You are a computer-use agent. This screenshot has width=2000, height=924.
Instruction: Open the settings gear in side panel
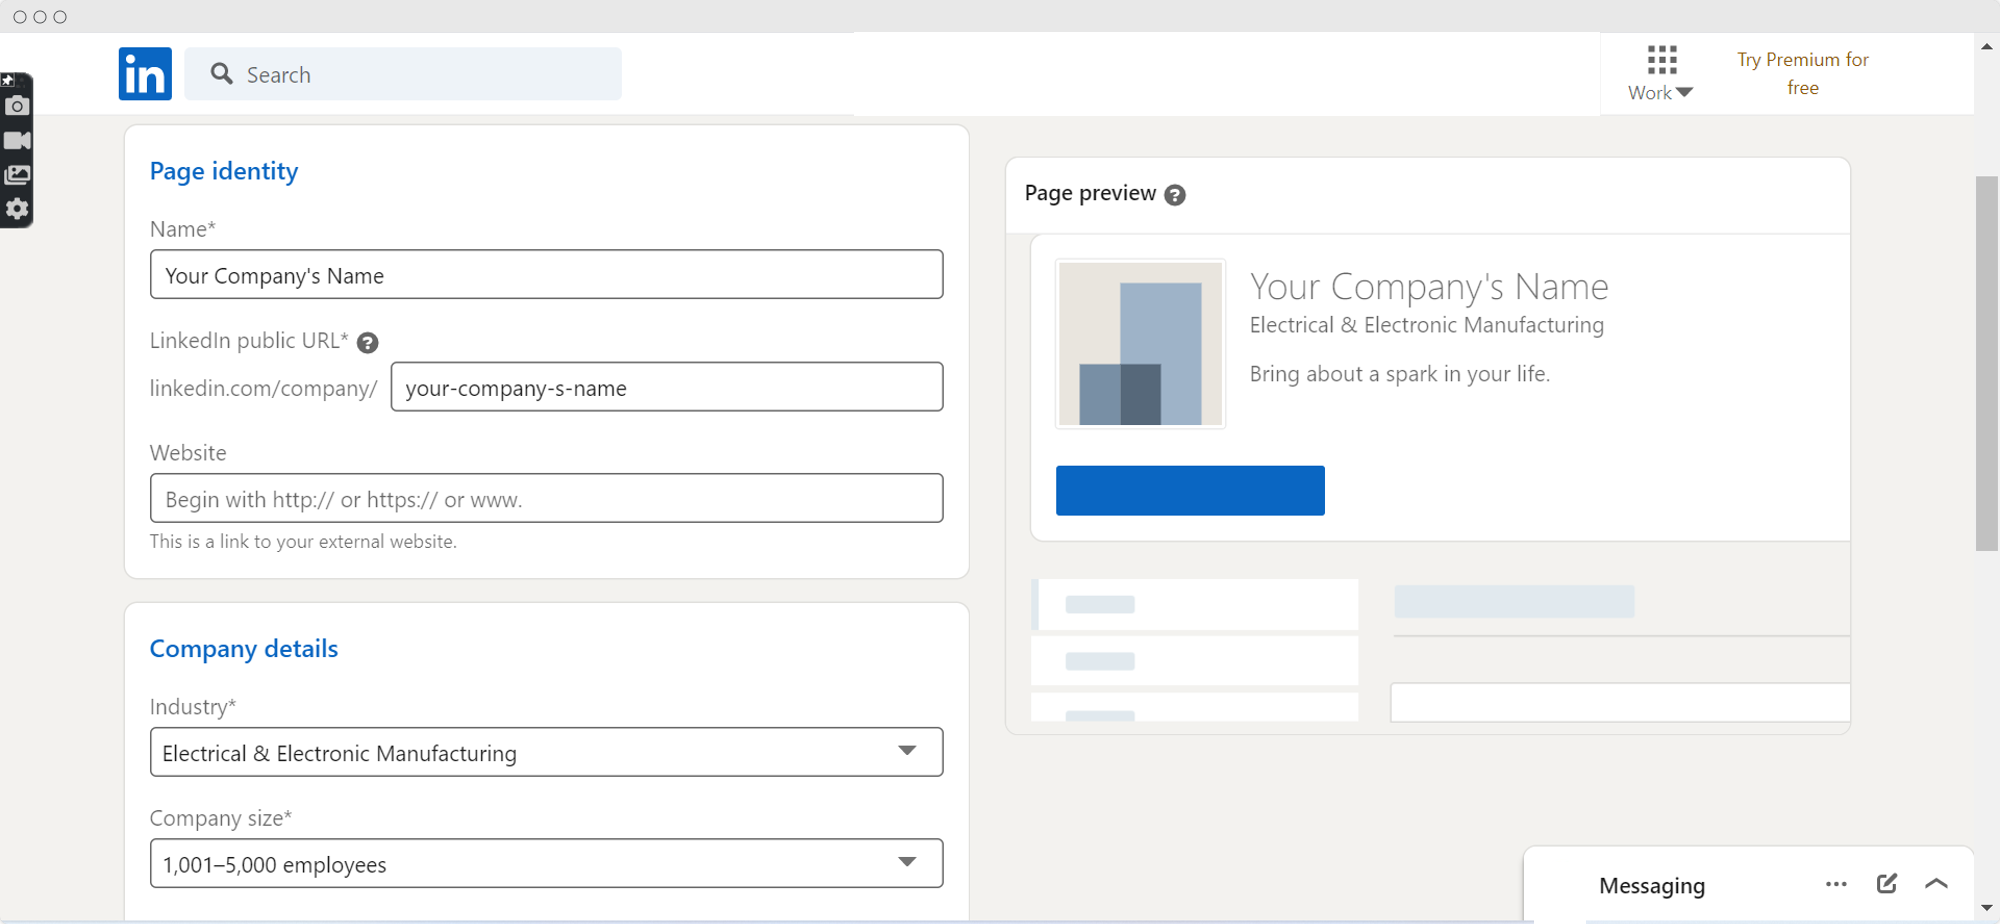click(x=17, y=209)
